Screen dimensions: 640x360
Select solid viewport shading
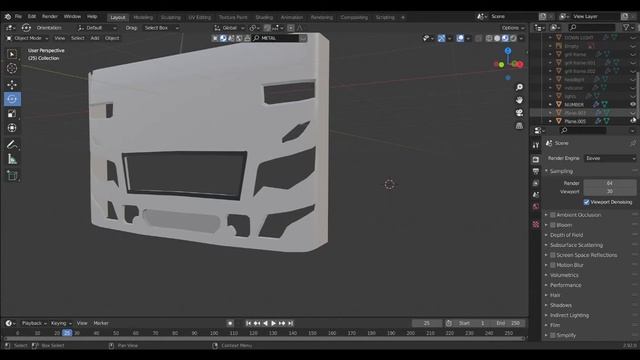click(x=497, y=38)
